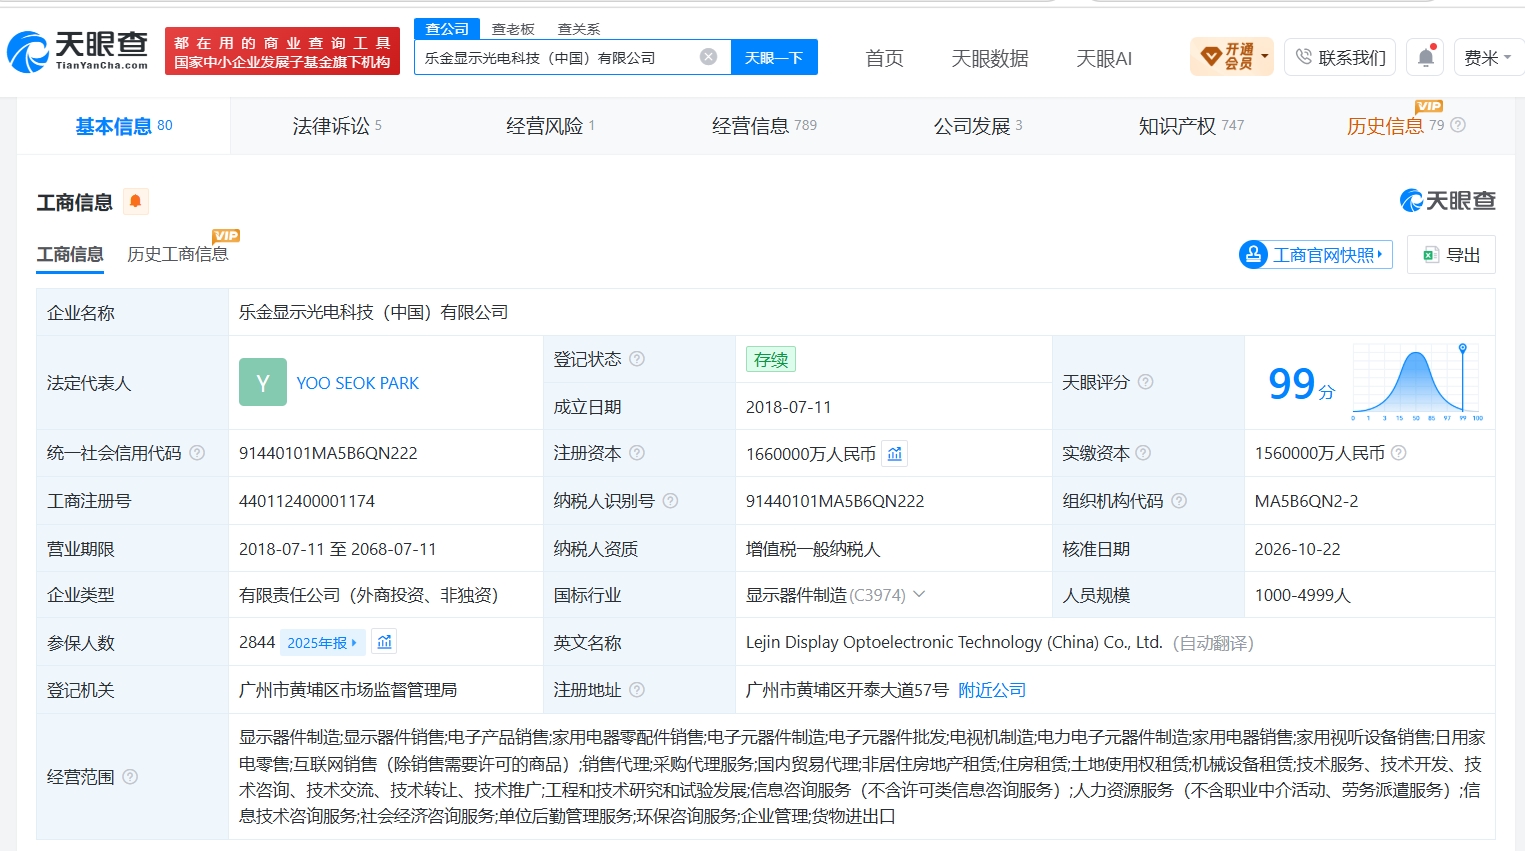Image resolution: width=1525 pixels, height=851 pixels.
Task: Open 天眼数据 in top navigation
Action: [990, 58]
